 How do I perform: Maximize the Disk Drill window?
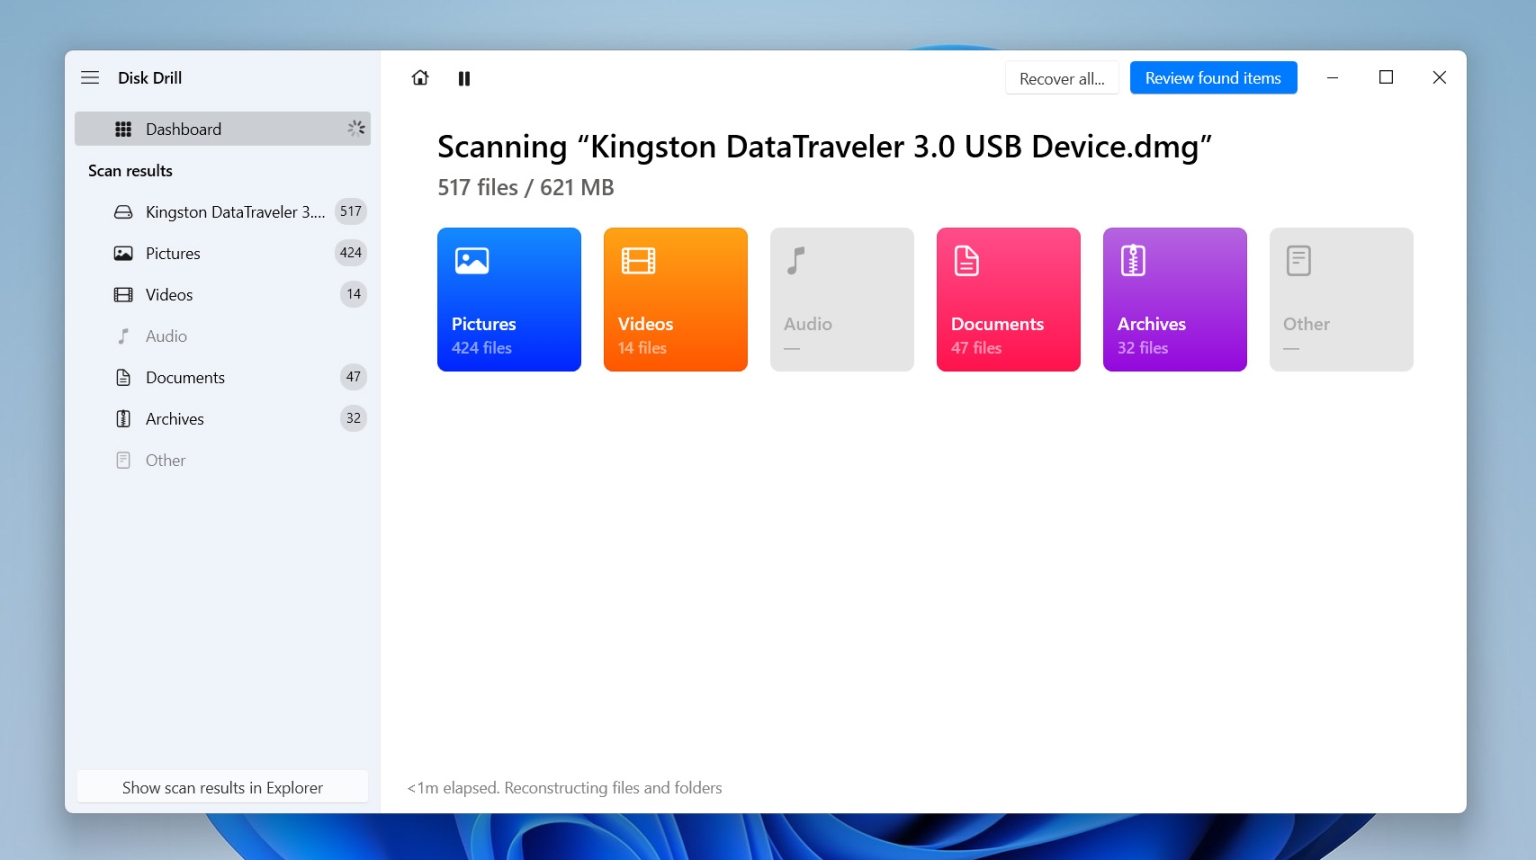[1386, 78]
